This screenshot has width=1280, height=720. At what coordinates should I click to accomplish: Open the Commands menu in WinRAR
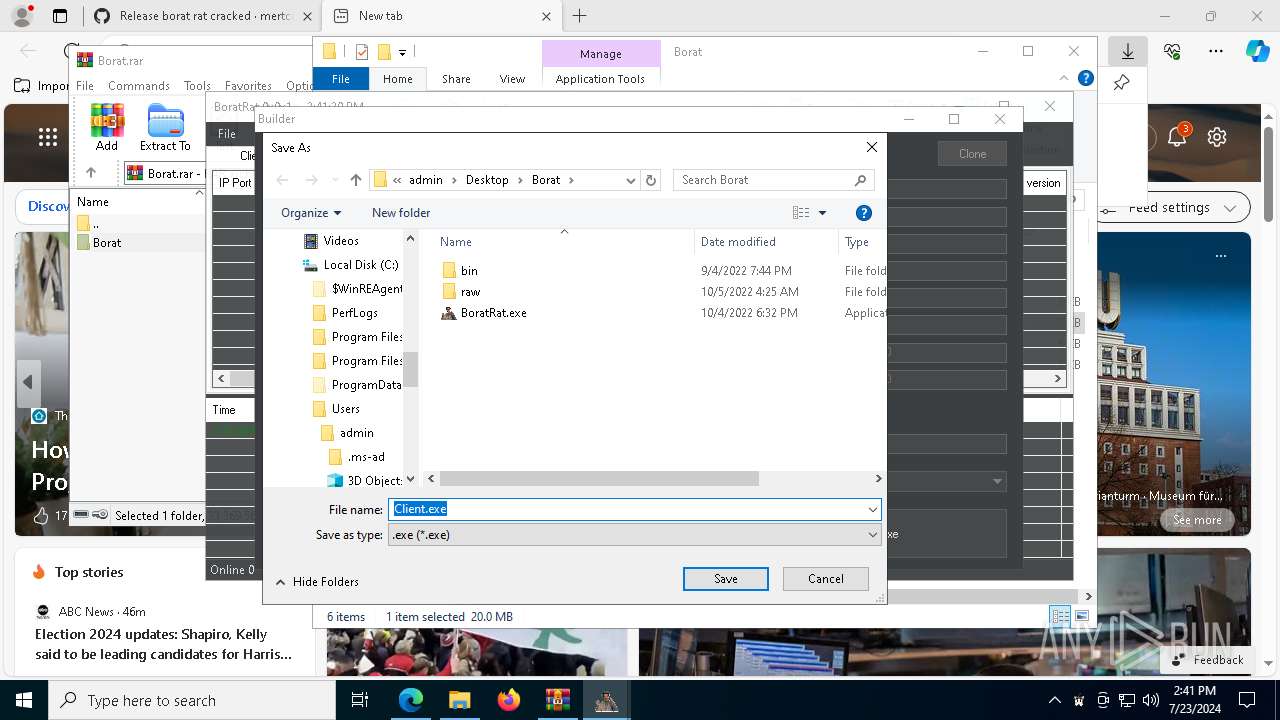tap(139, 86)
